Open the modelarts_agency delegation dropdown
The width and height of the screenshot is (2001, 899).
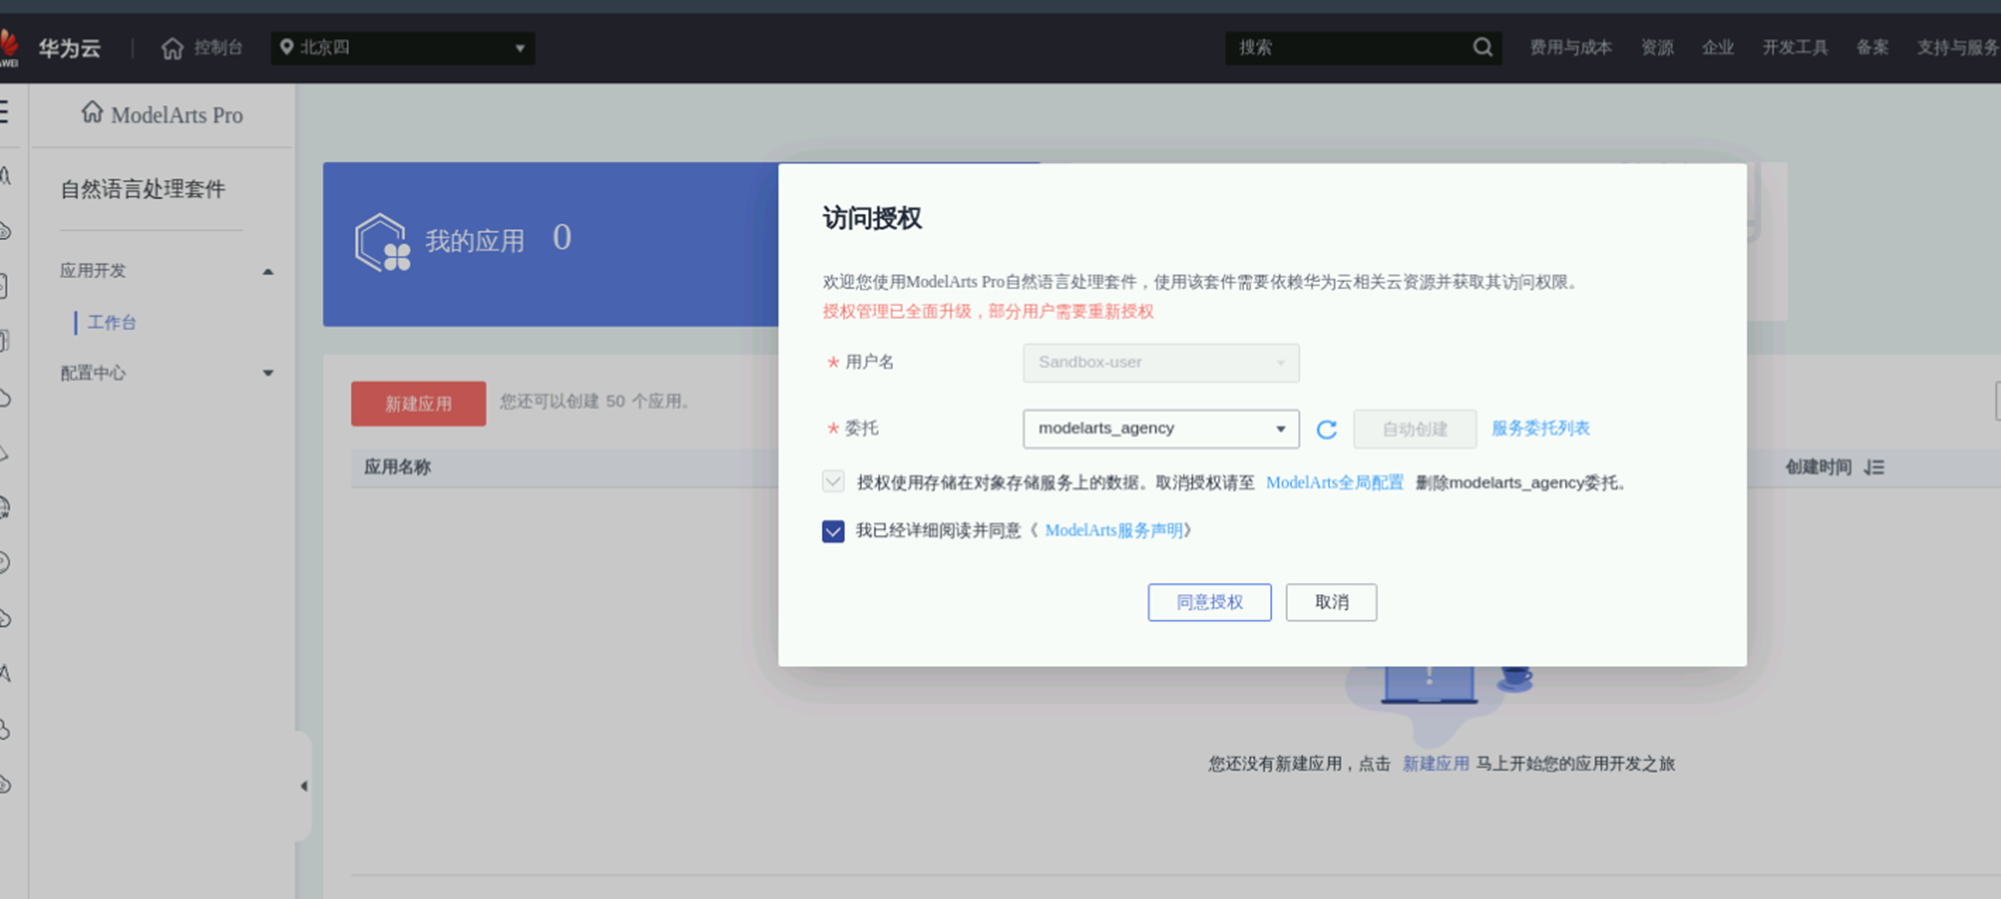[x=1160, y=428]
